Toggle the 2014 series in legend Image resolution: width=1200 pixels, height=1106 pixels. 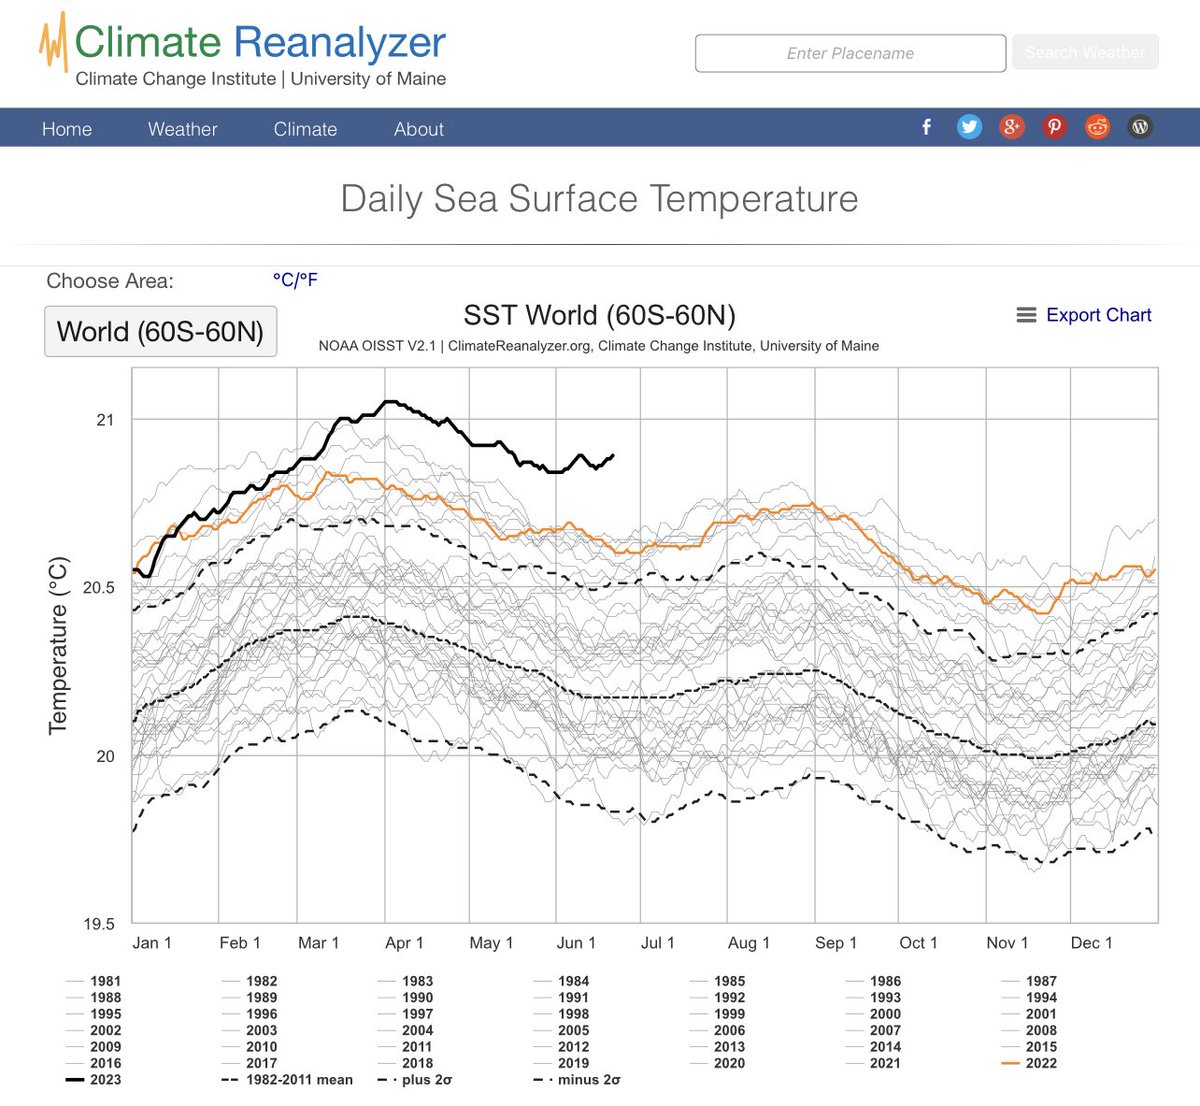click(x=873, y=1047)
